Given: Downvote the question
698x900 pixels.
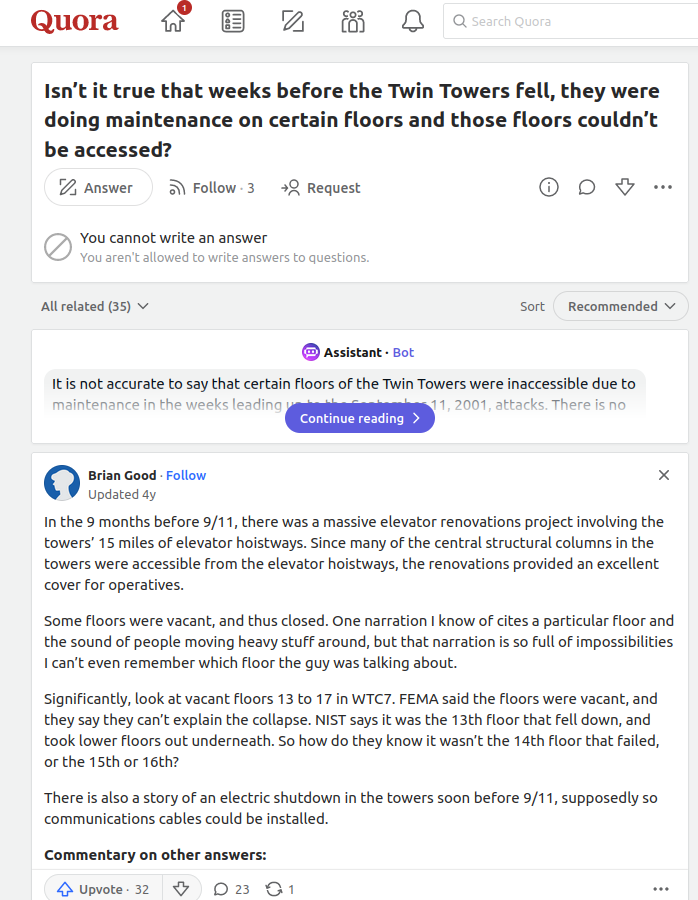Looking at the screenshot, I should tap(625, 187).
